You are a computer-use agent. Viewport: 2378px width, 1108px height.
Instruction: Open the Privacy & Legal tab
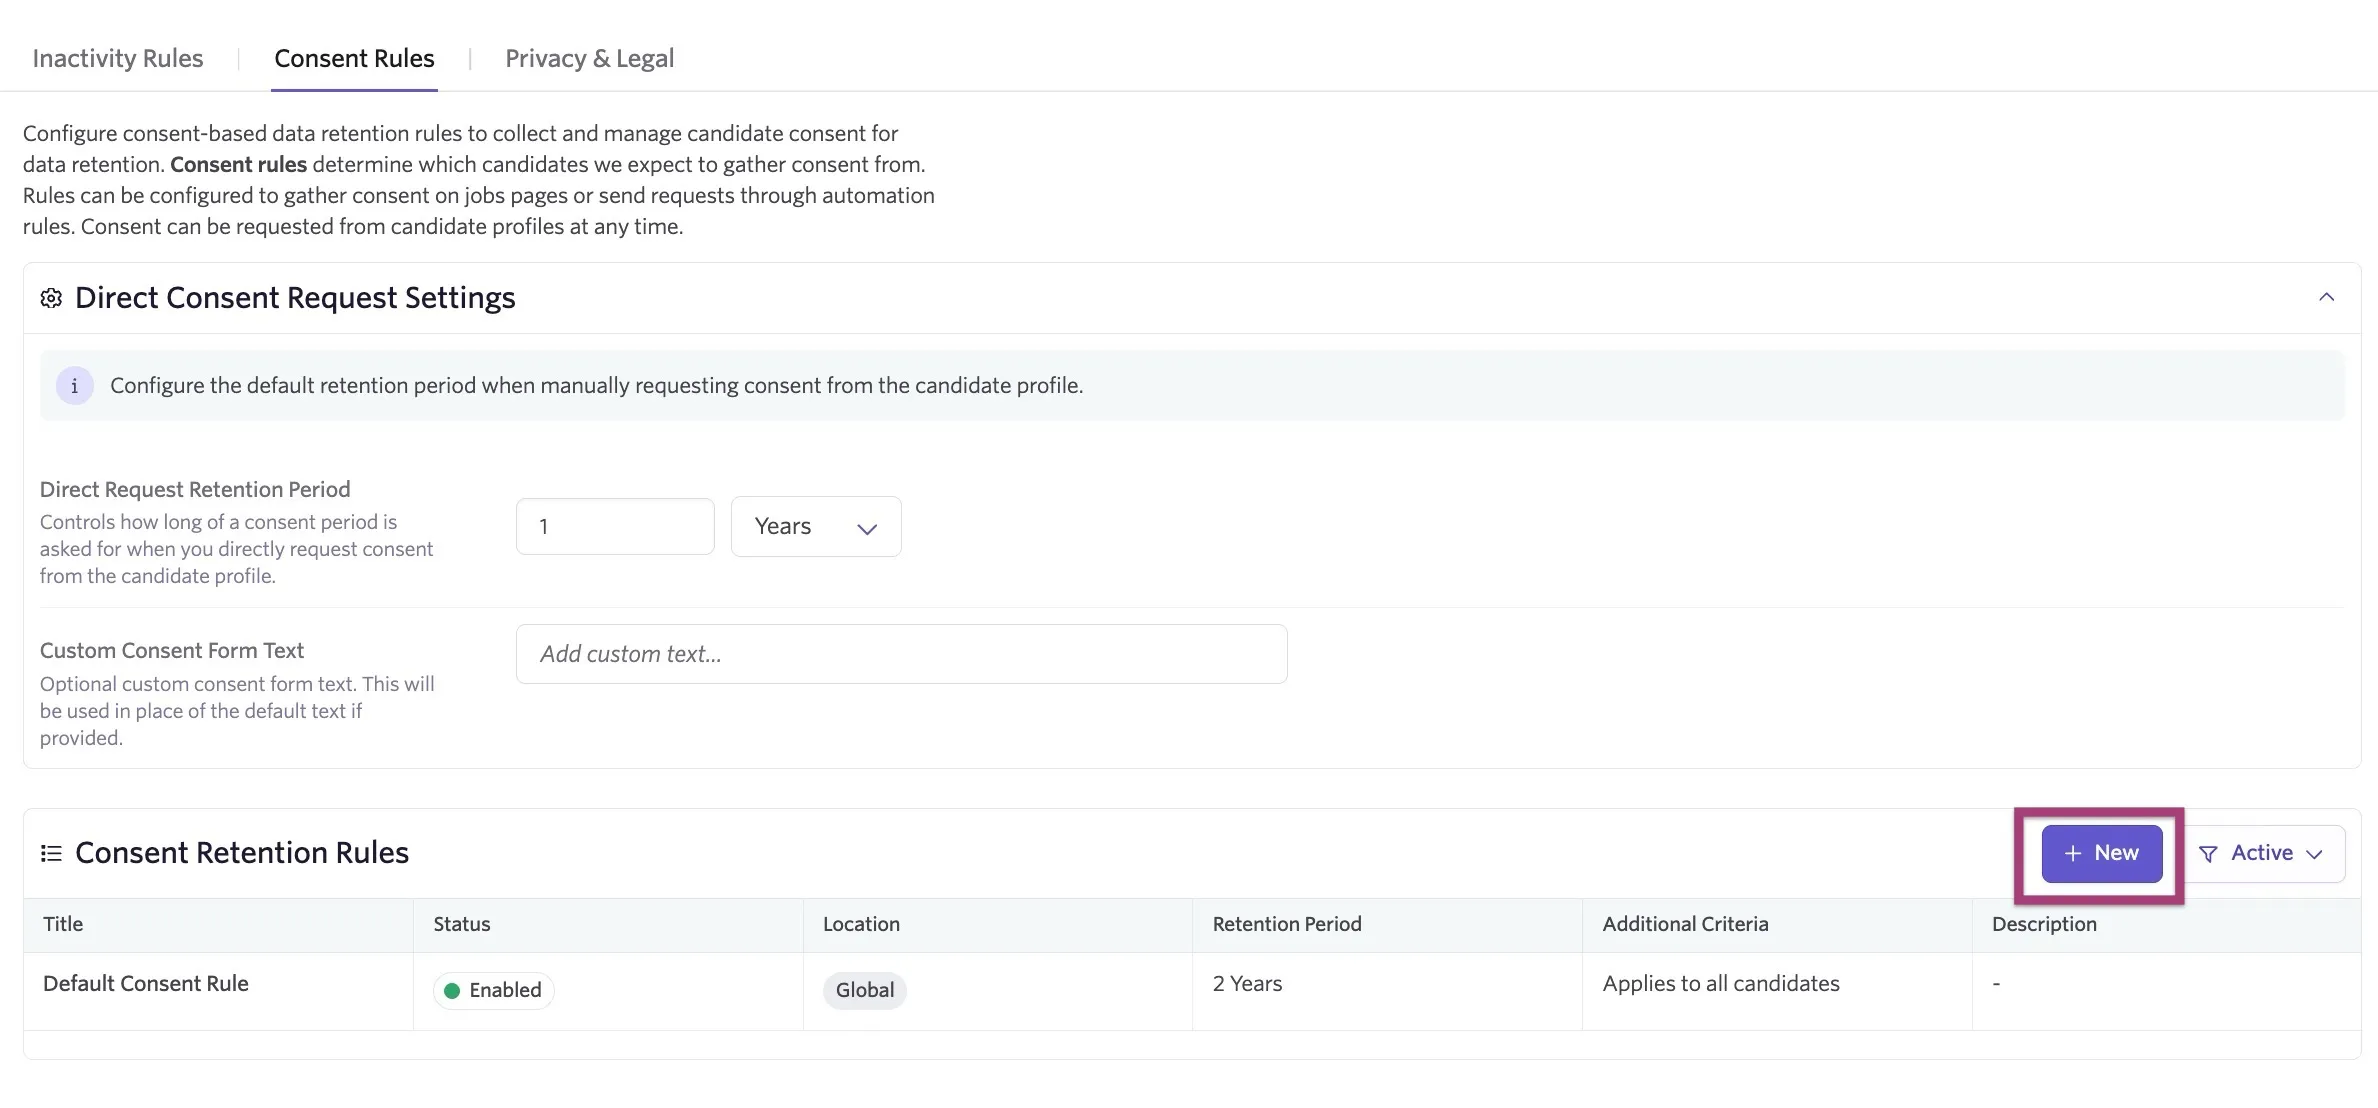click(x=589, y=58)
